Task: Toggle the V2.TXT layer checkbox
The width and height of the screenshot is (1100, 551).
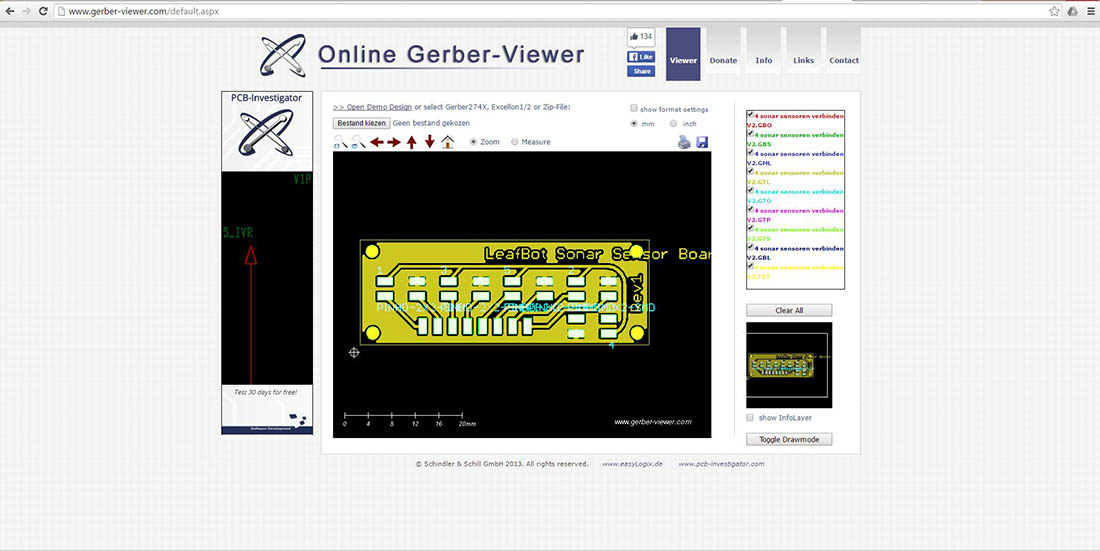Action: (750, 266)
